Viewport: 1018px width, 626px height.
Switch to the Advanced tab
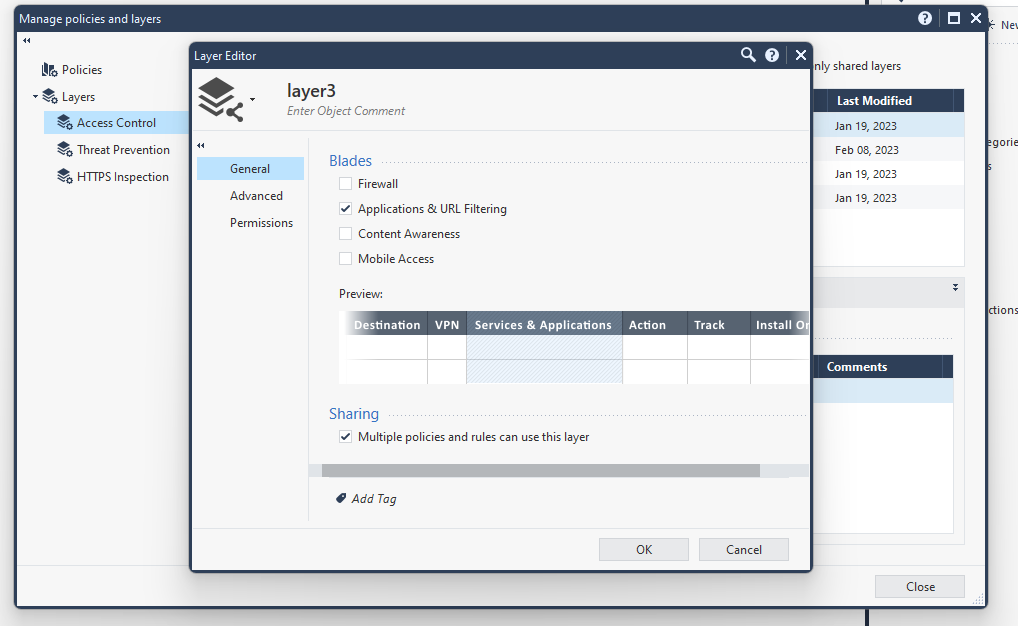click(256, 196)
